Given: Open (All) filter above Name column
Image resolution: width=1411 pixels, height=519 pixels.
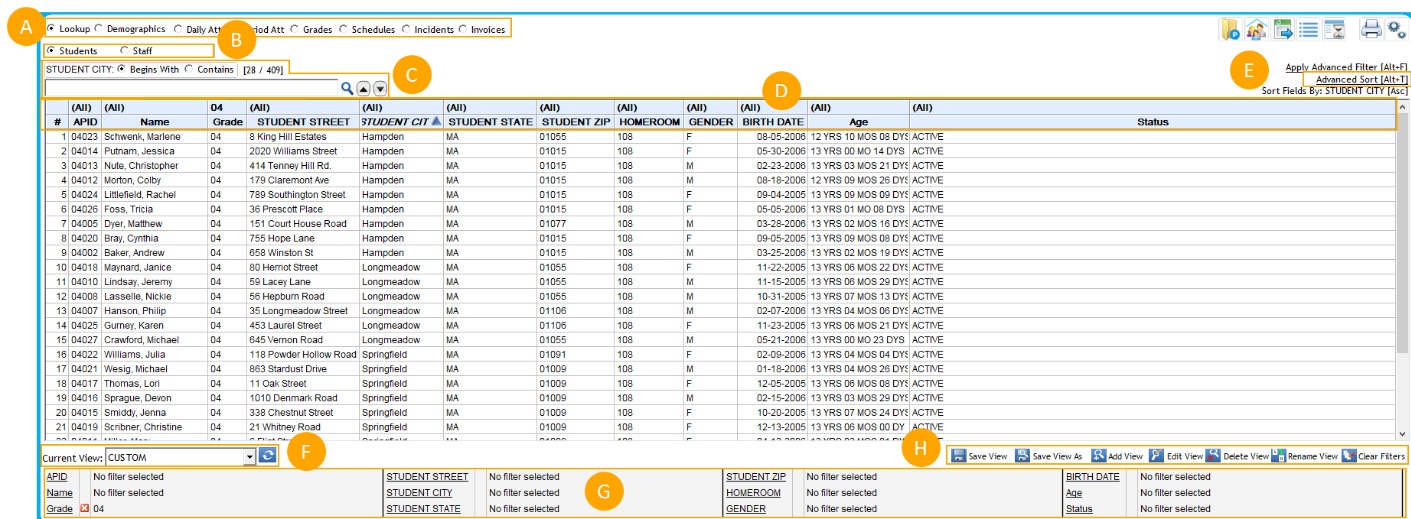Looking at the screenshot, I should 154,107.
